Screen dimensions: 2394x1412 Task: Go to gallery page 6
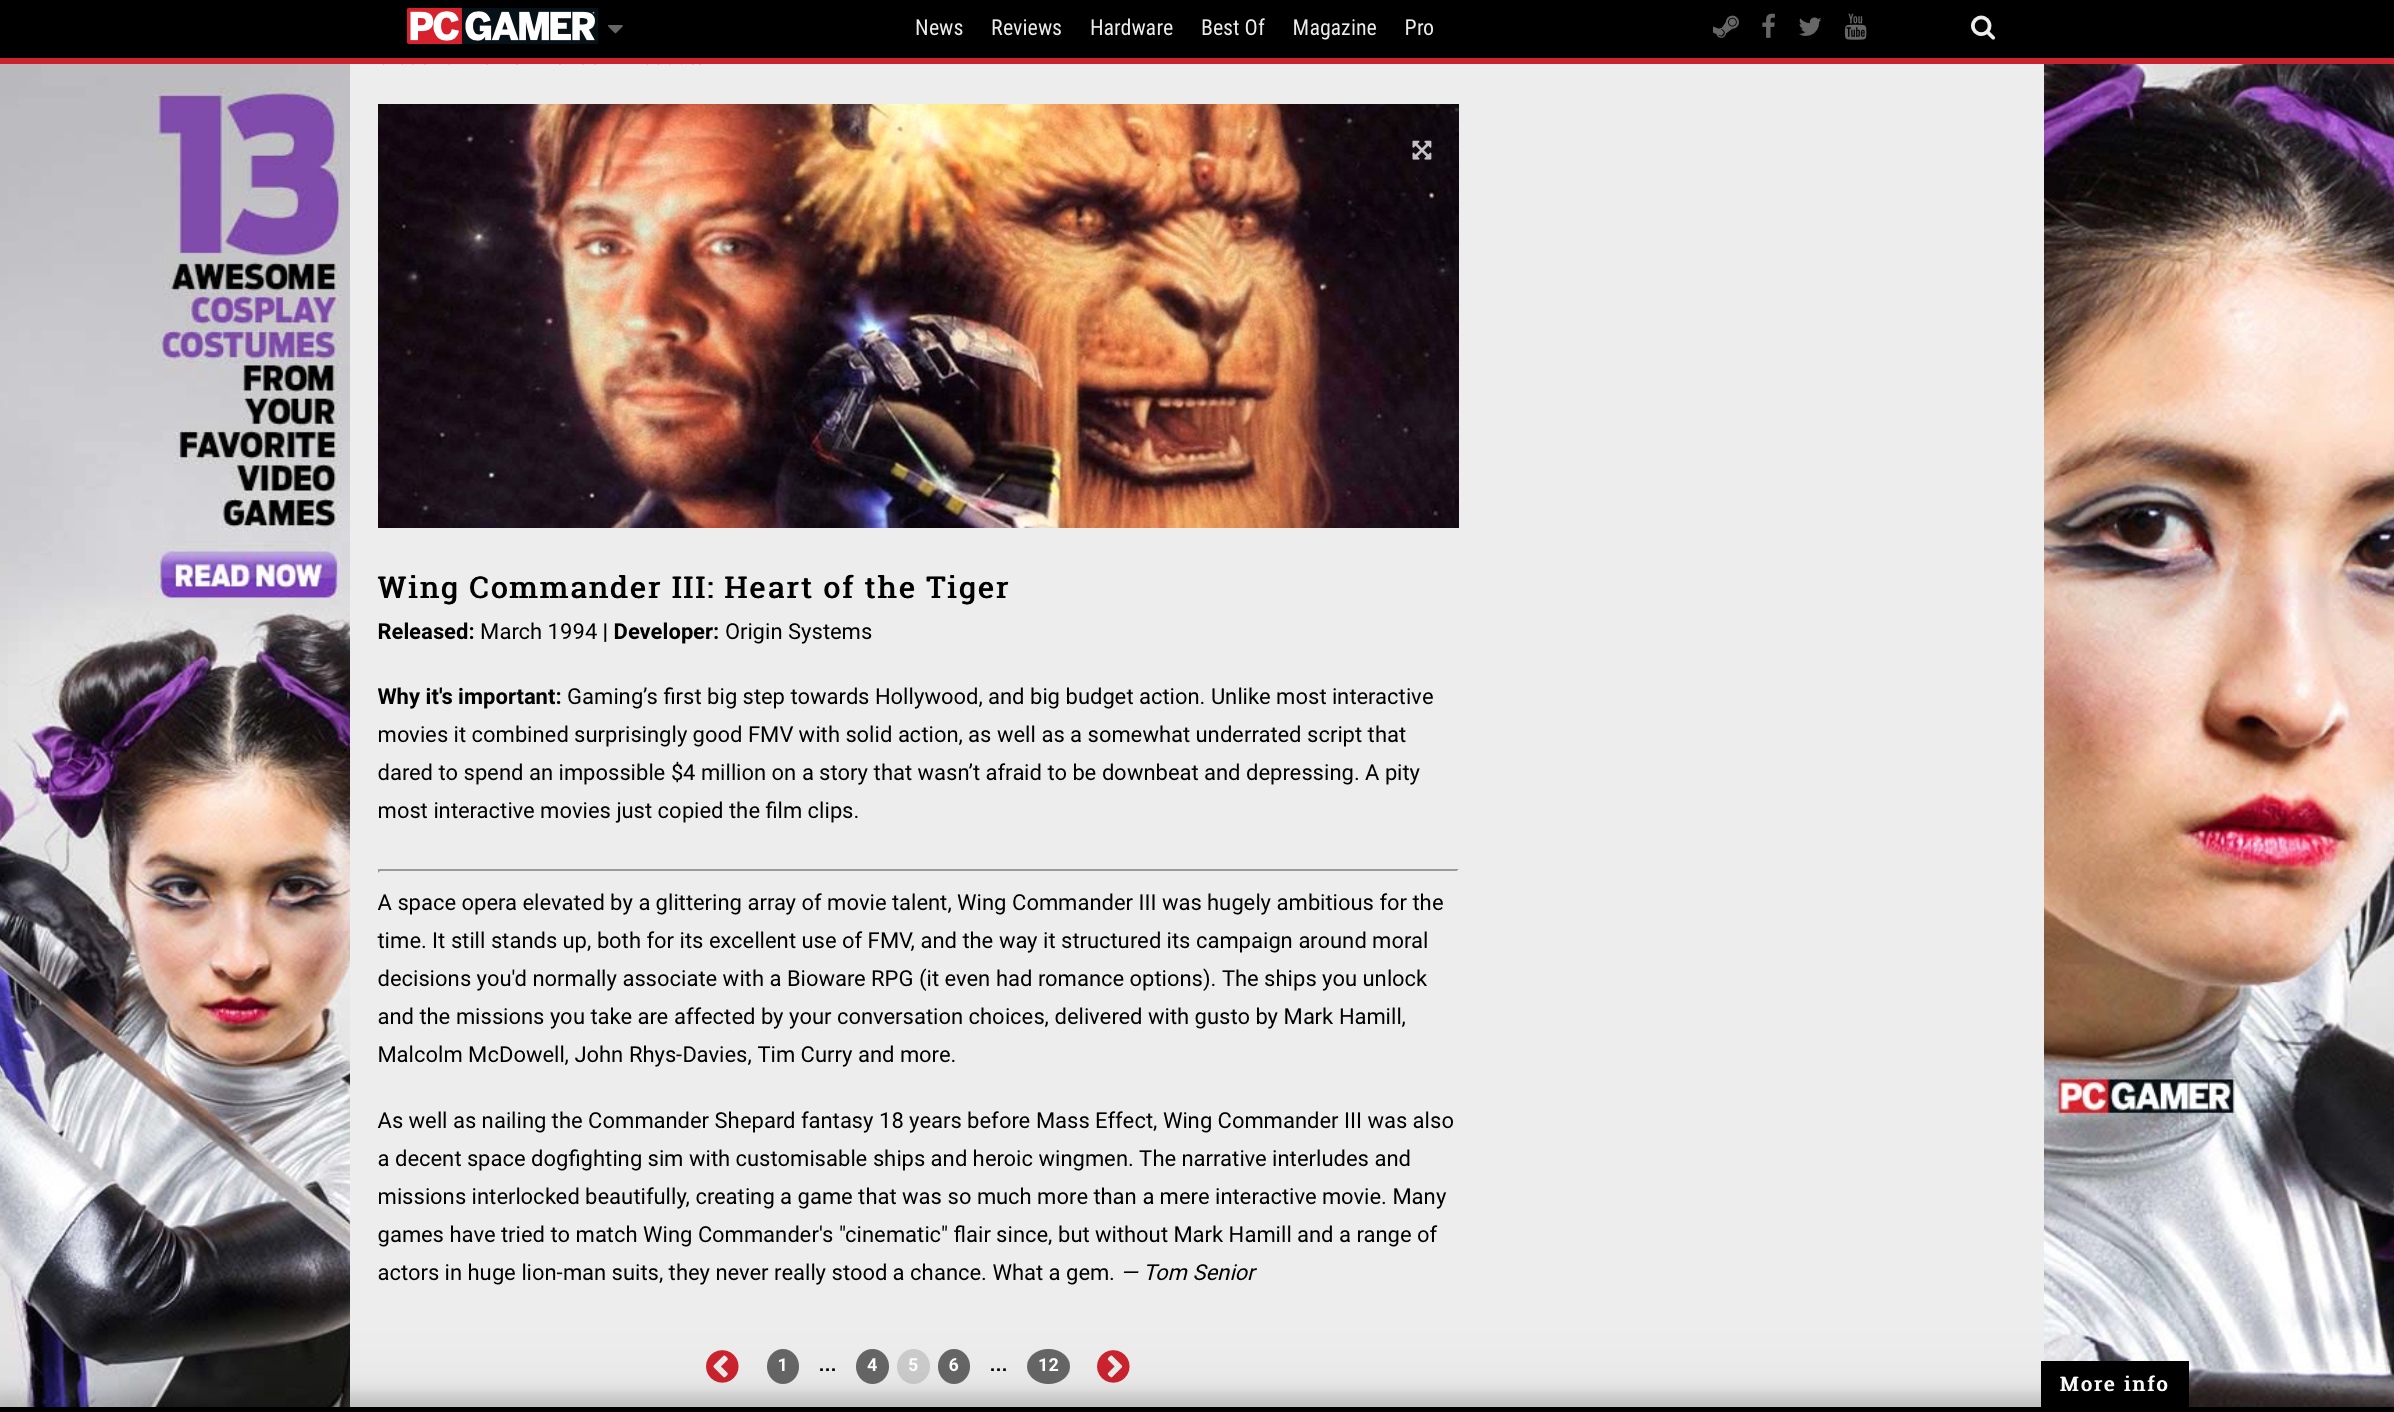tap(953, 1366)
